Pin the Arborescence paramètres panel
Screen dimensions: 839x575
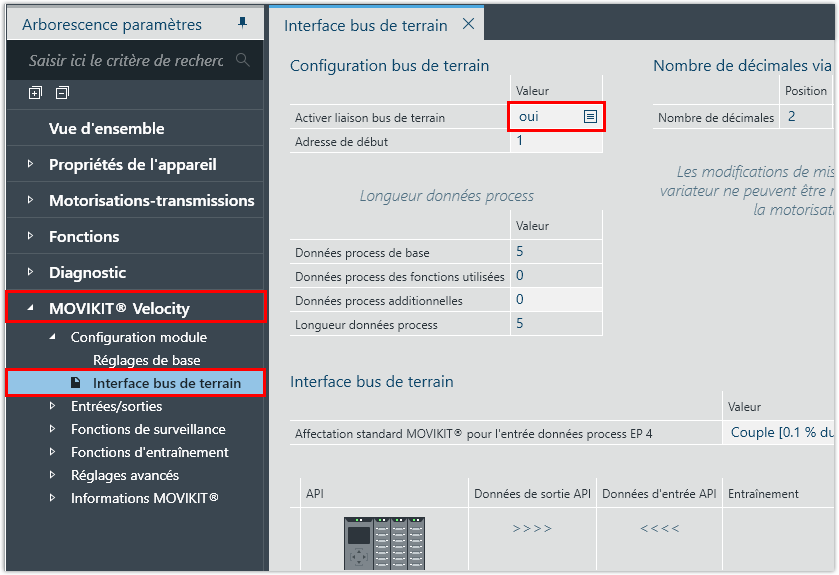click(x=242, y=24)
